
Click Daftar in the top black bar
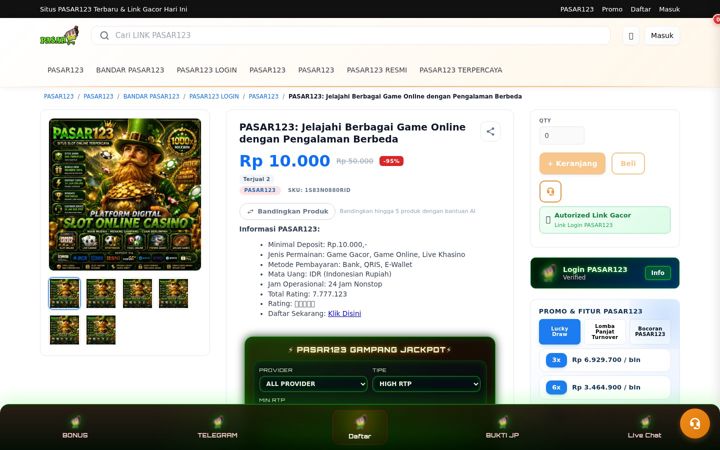tap(641, 9)
